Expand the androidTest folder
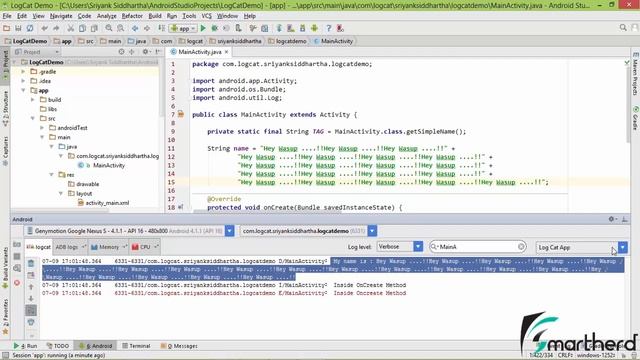This screenshot has height=360, width=640. pos(42,128)
